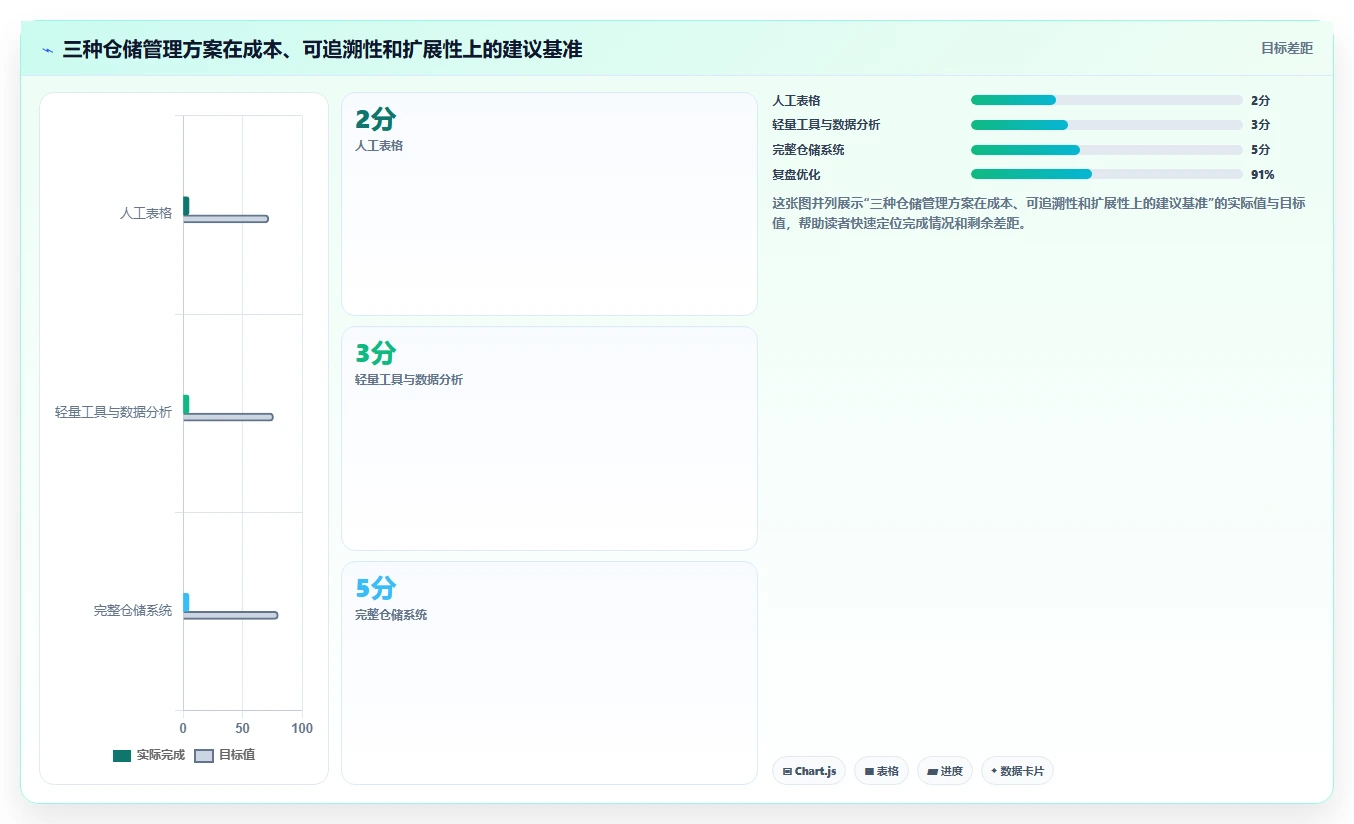Click the 轻量工具与数据分析 progress bar
The height and width of the screenshot is (824, 1354).
[x=1106, y=125]
